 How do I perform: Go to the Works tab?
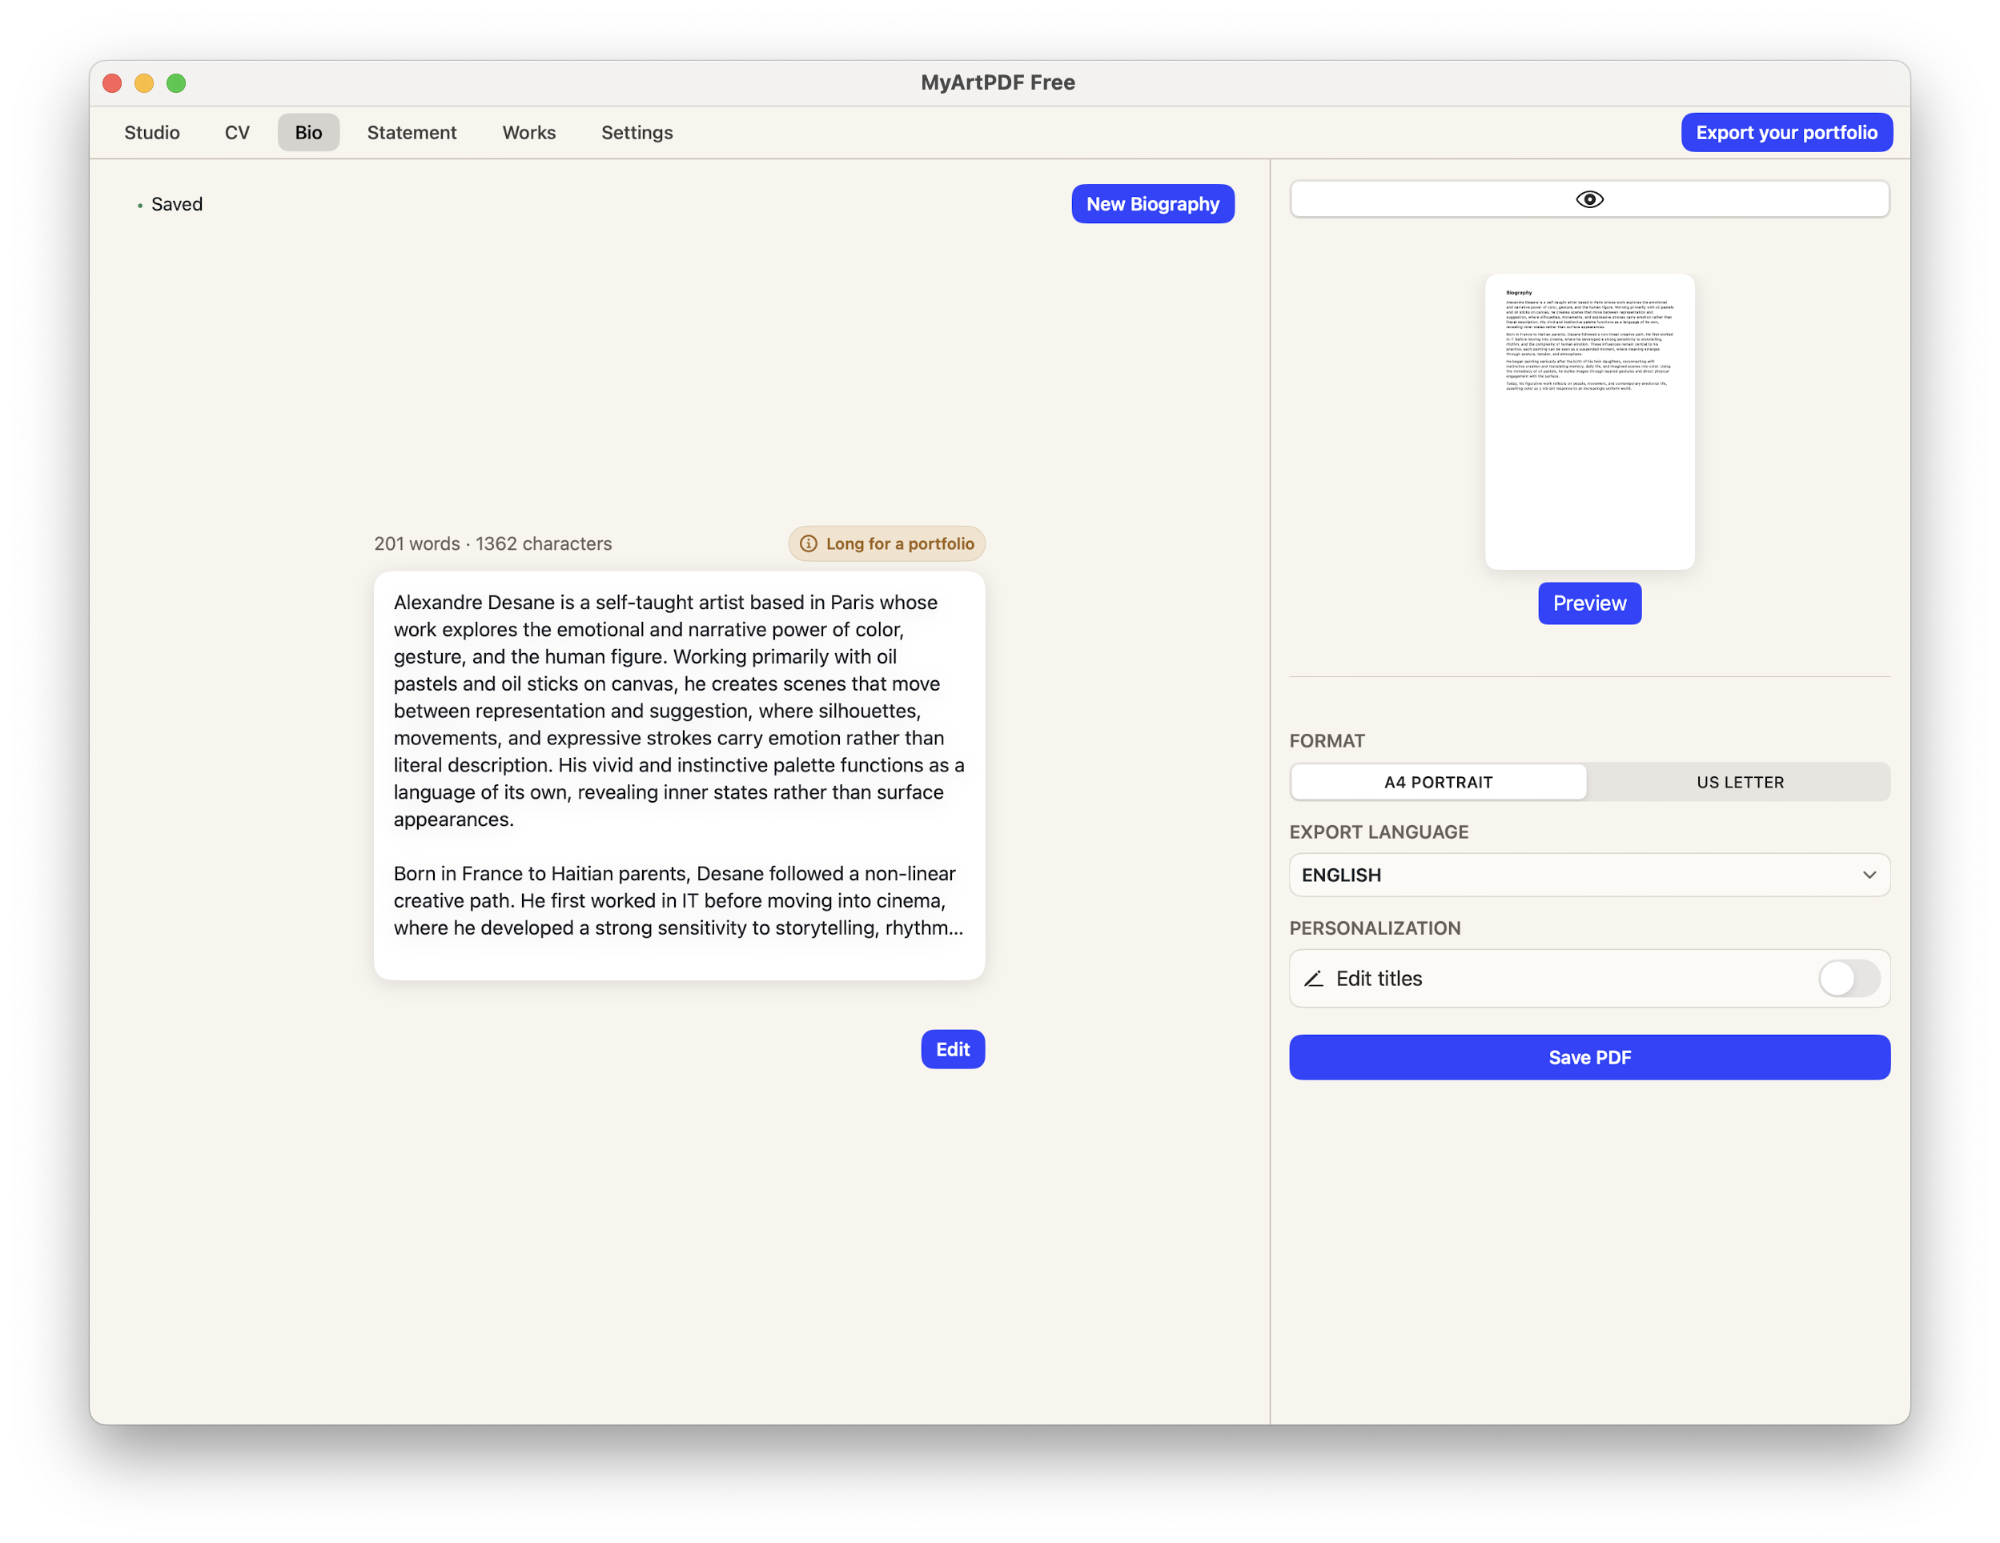coord(528,132)
